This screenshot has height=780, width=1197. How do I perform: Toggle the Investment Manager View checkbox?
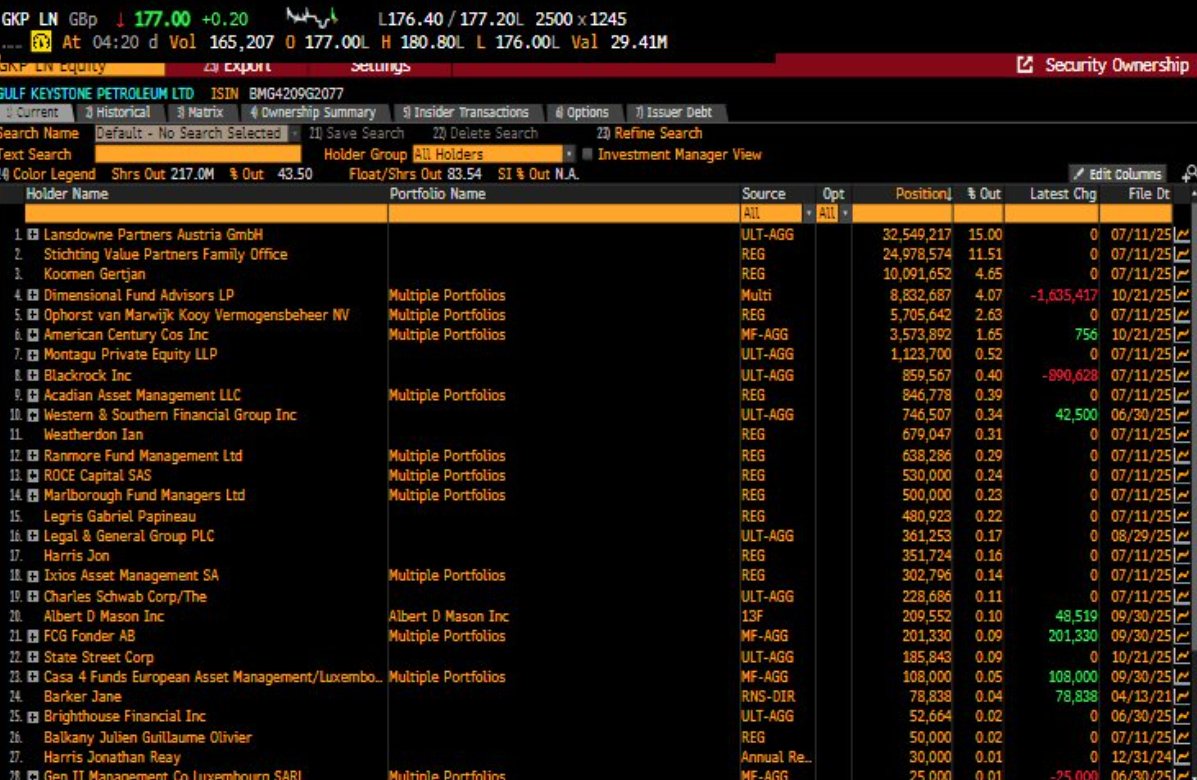(587, 154)
